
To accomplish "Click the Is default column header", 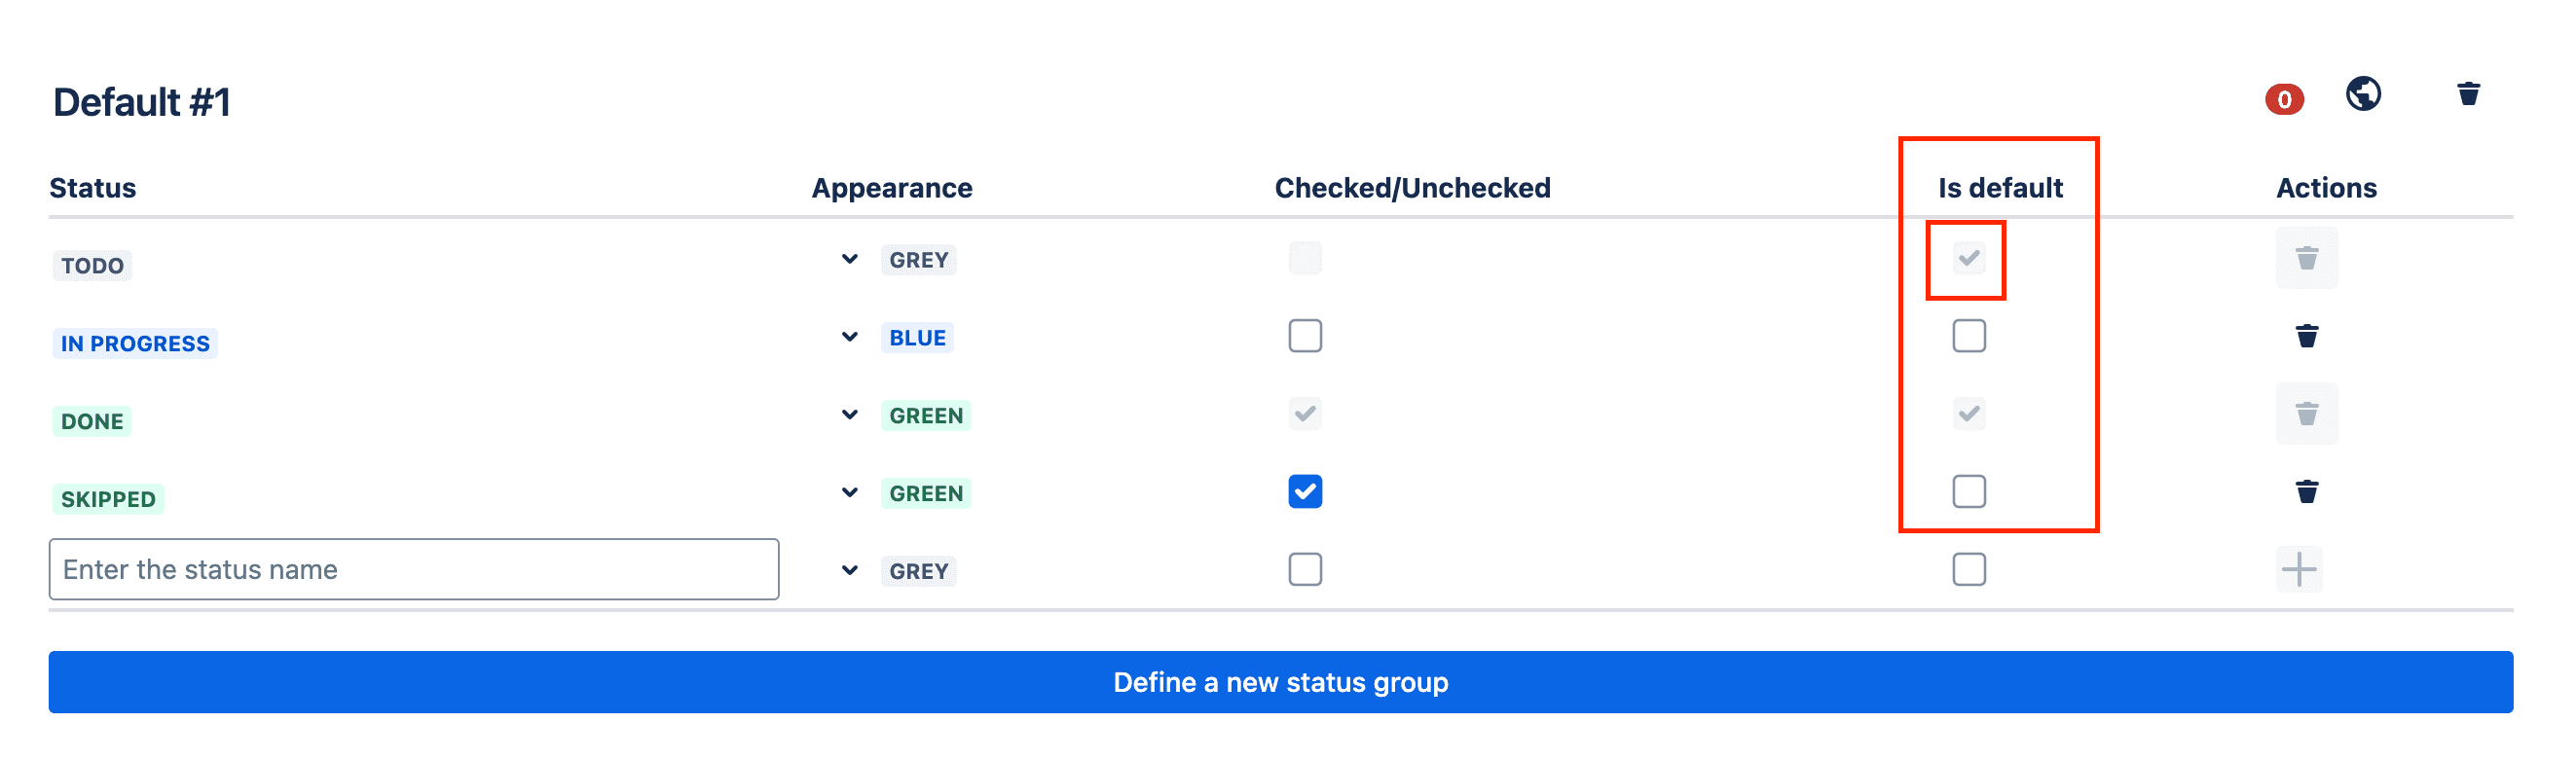I will pos(2000,188).
